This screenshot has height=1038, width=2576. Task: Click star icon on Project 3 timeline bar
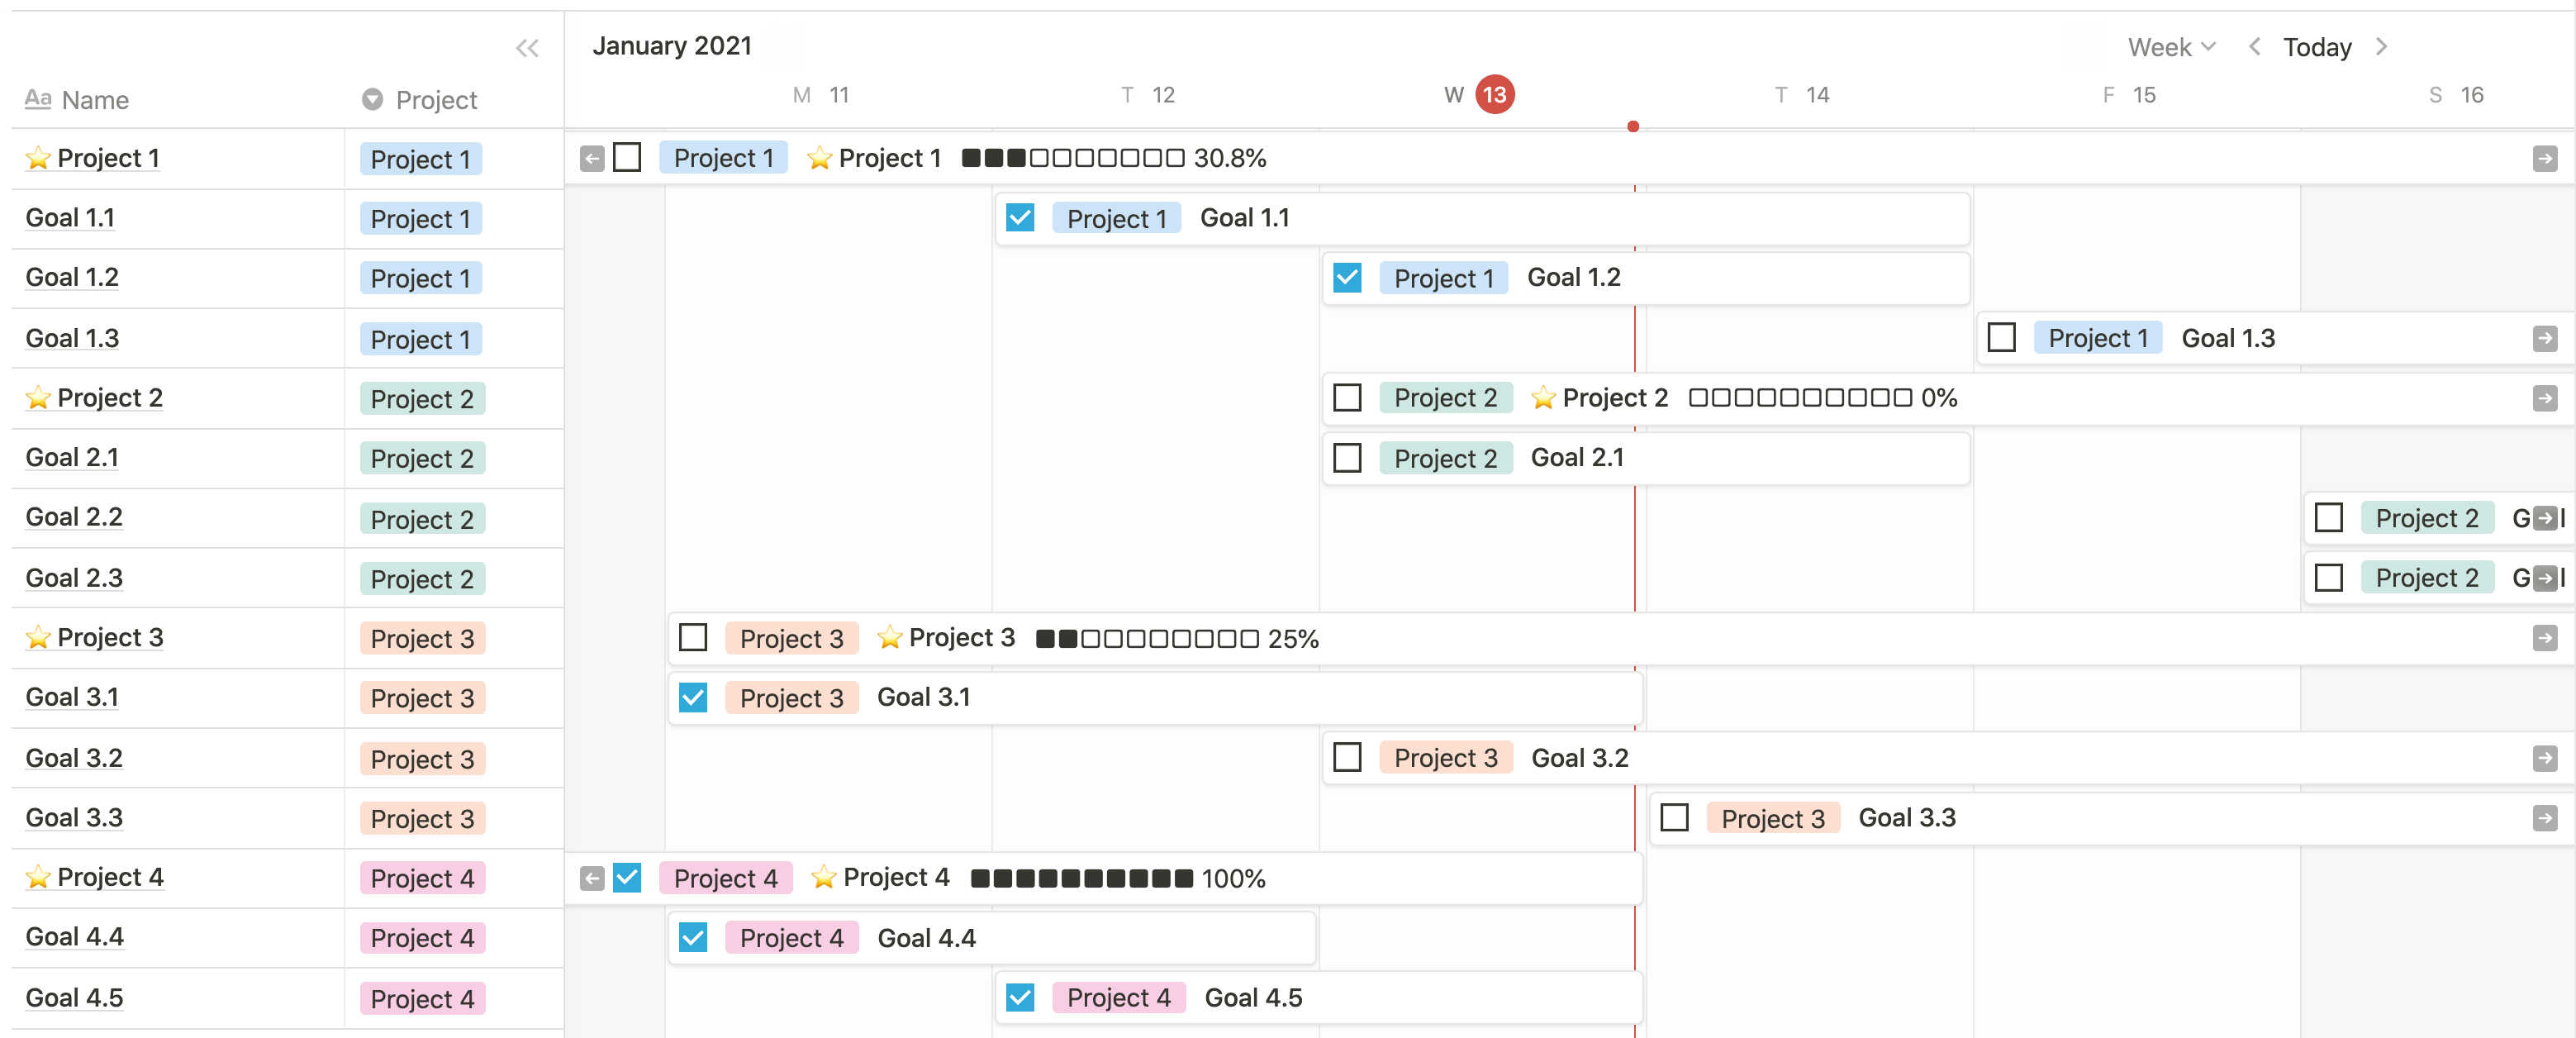pos(890,638)
